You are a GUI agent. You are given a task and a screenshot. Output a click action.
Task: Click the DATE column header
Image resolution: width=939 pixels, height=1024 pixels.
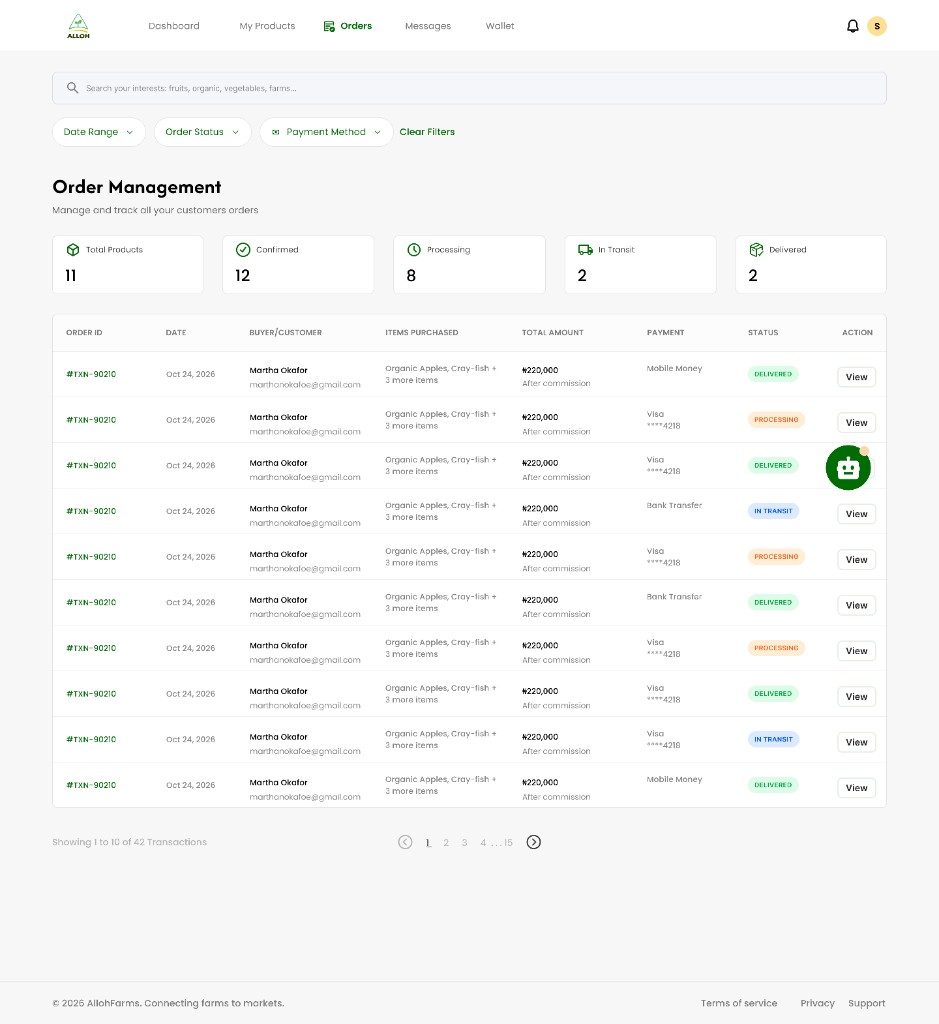[x=176, y=332]
